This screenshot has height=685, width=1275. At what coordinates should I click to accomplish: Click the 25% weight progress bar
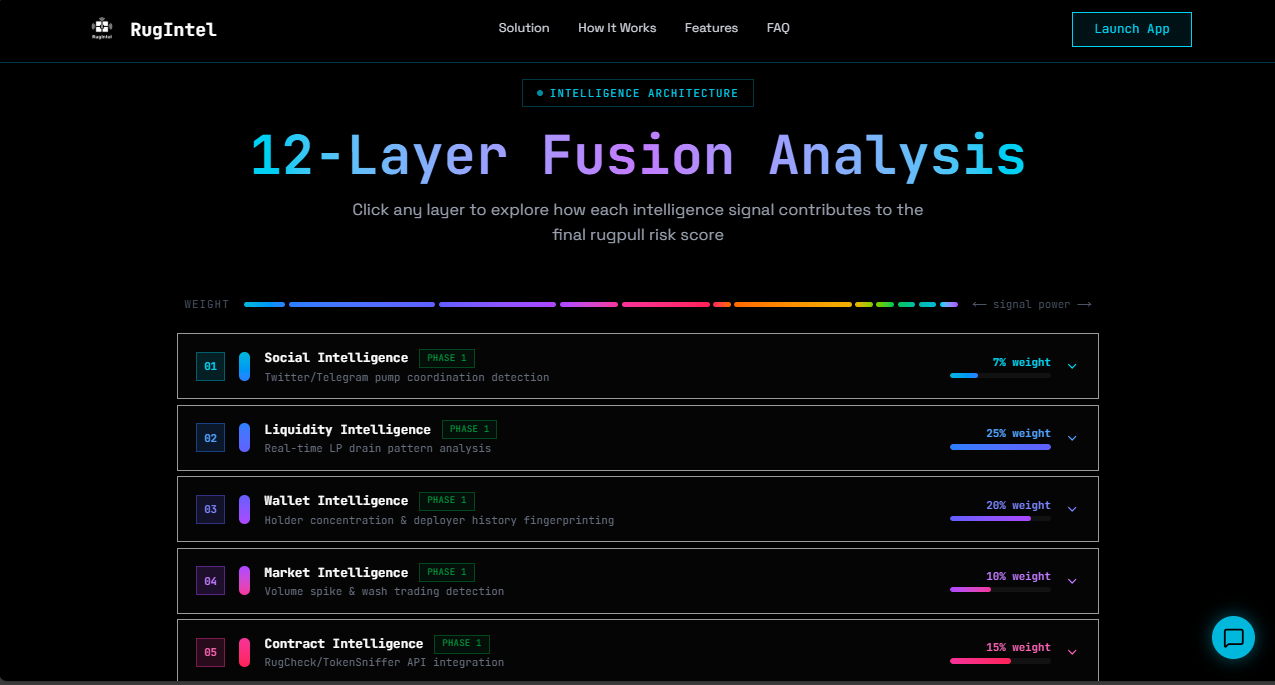pyautogui.click(x=1000, y=447)
